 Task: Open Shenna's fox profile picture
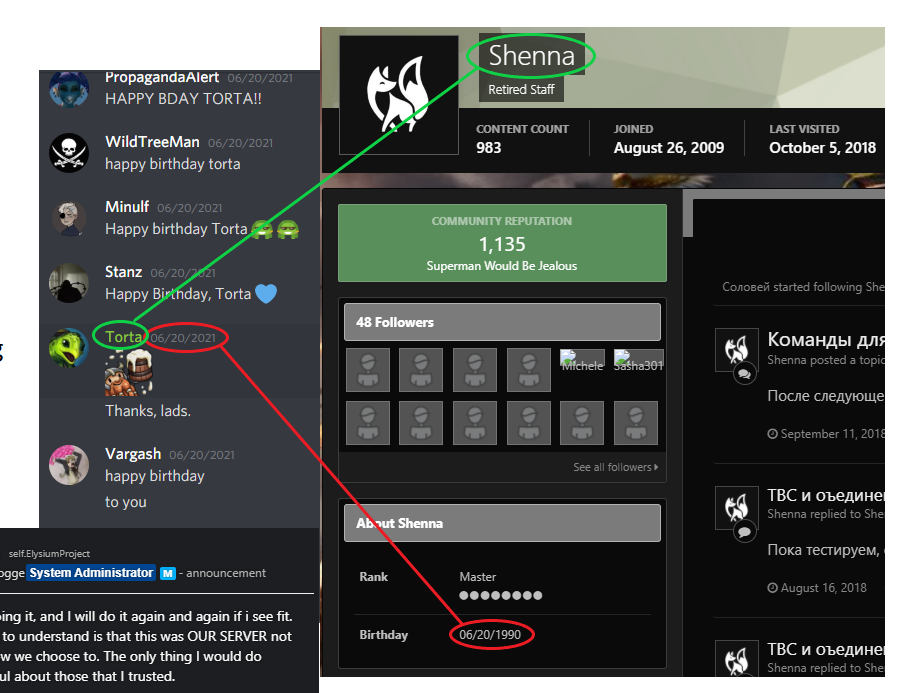pyautogui.click(x=399, y=95)
